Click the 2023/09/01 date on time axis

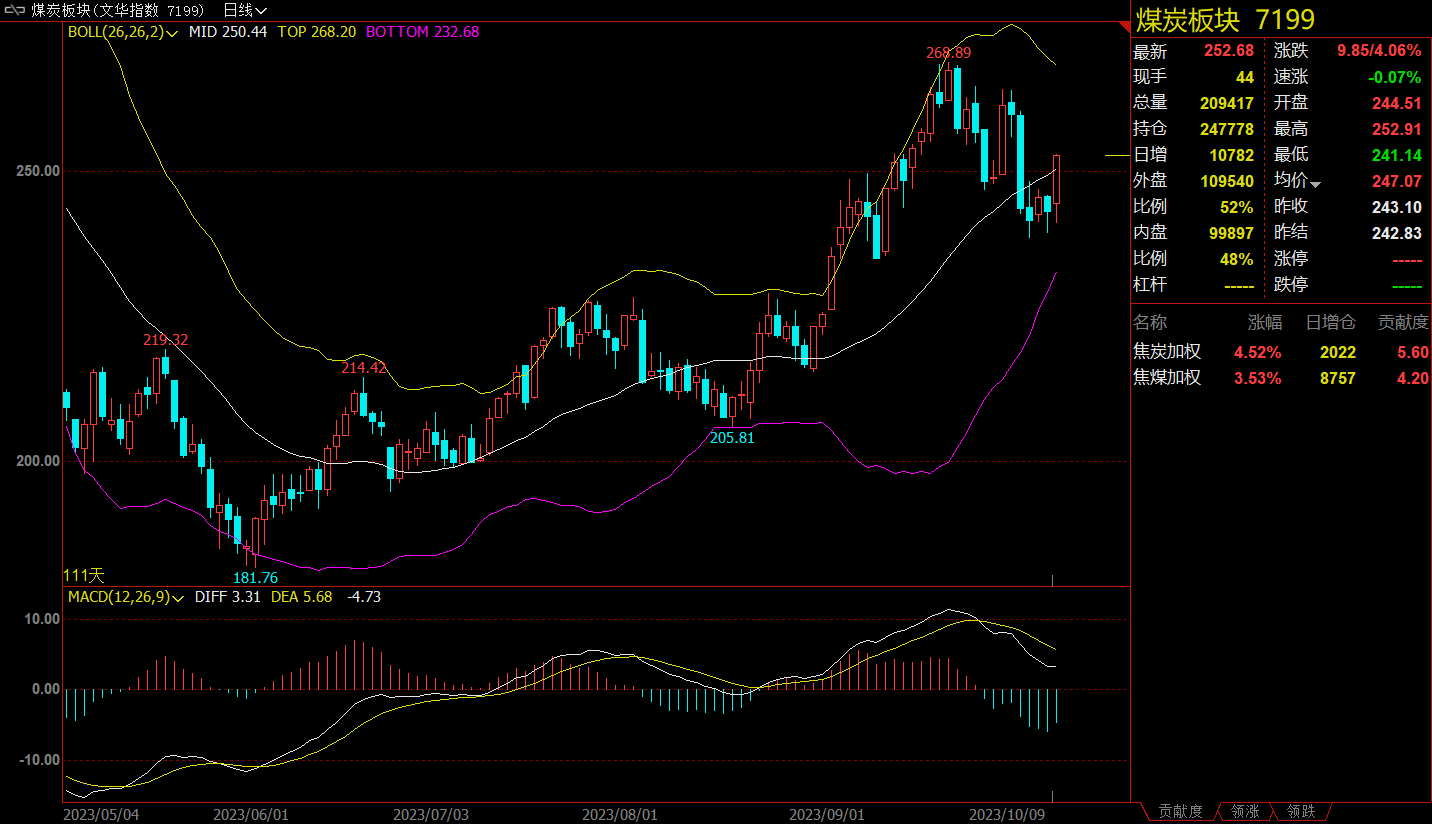[826, 814]
